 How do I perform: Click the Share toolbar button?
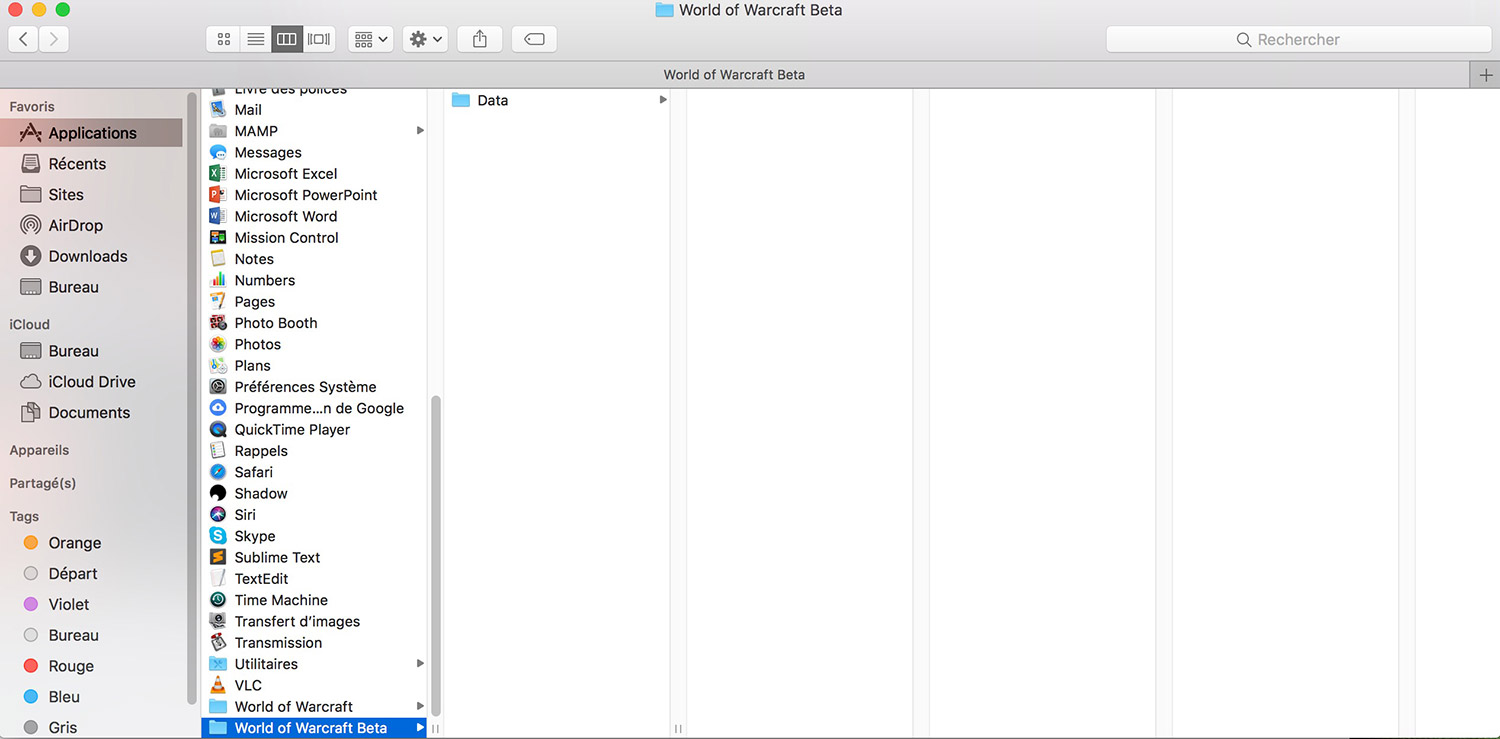coord(480,39)
